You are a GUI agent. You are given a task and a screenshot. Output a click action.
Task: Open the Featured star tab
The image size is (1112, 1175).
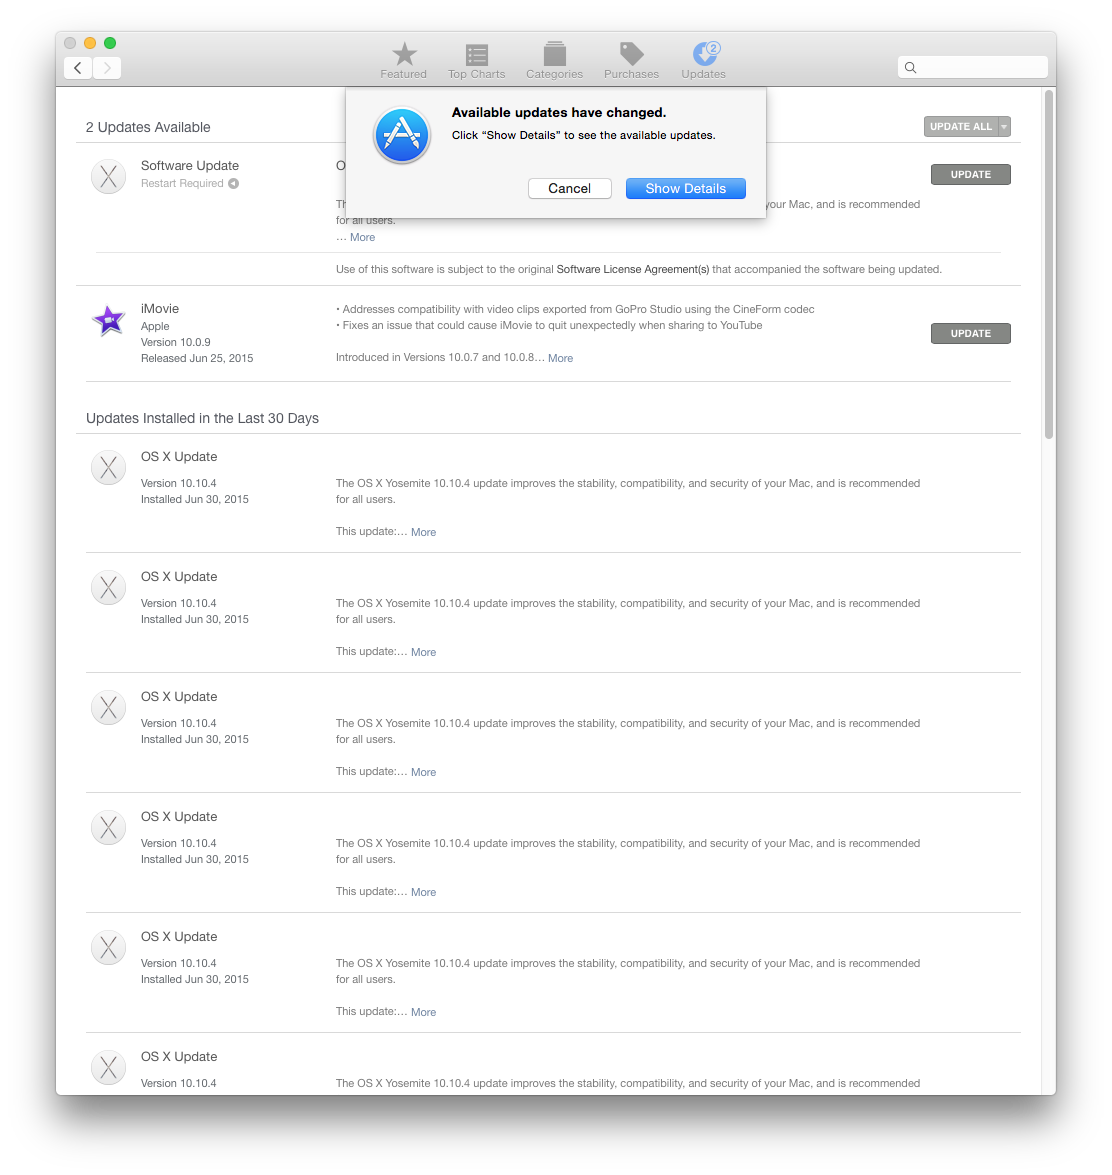pos(403,61)
